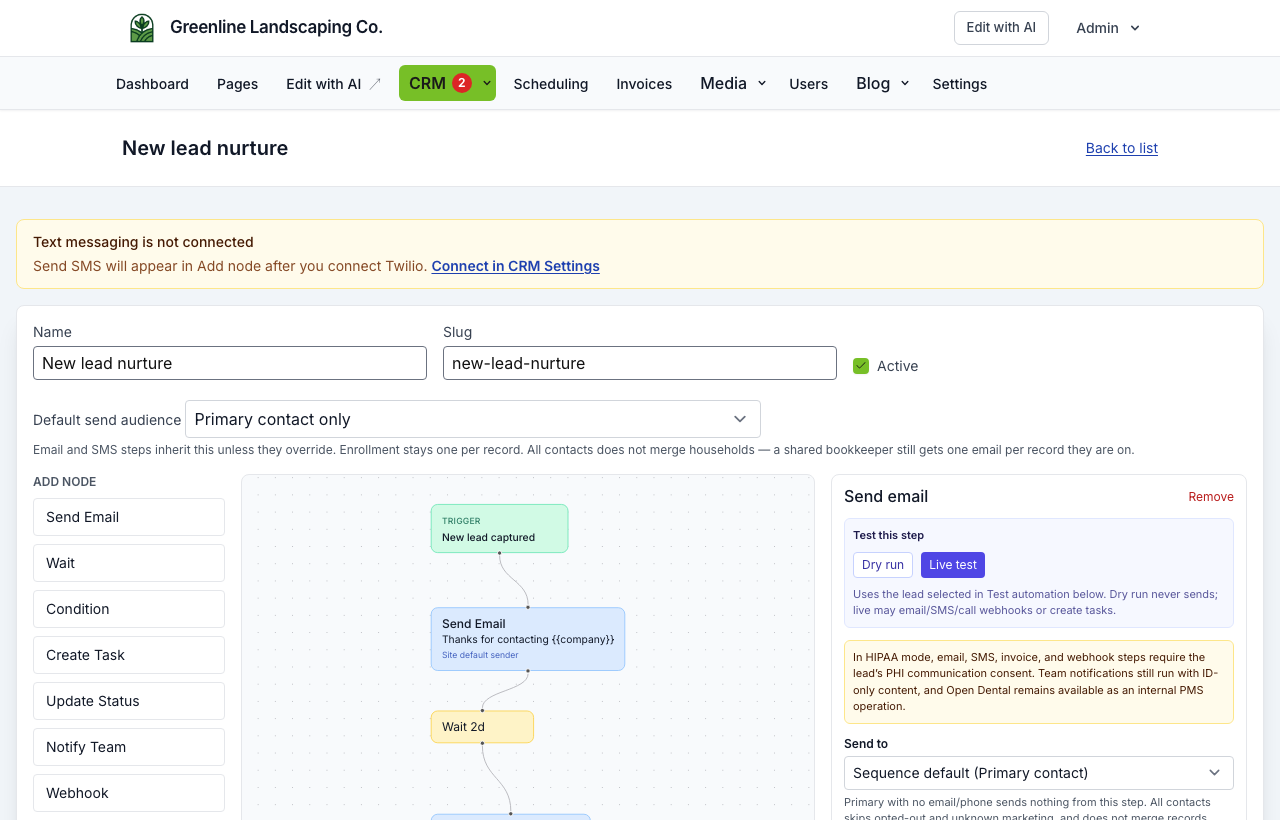Follow the Back to list link
The height and width of the screenshot is (820, 1280).
[1122, 148]
